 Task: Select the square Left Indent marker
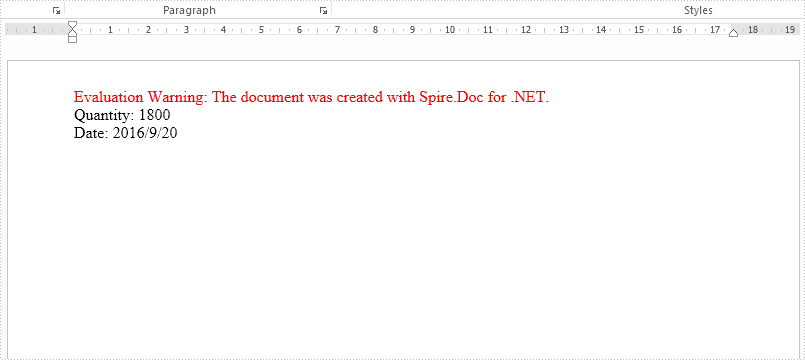click(72, 39)
